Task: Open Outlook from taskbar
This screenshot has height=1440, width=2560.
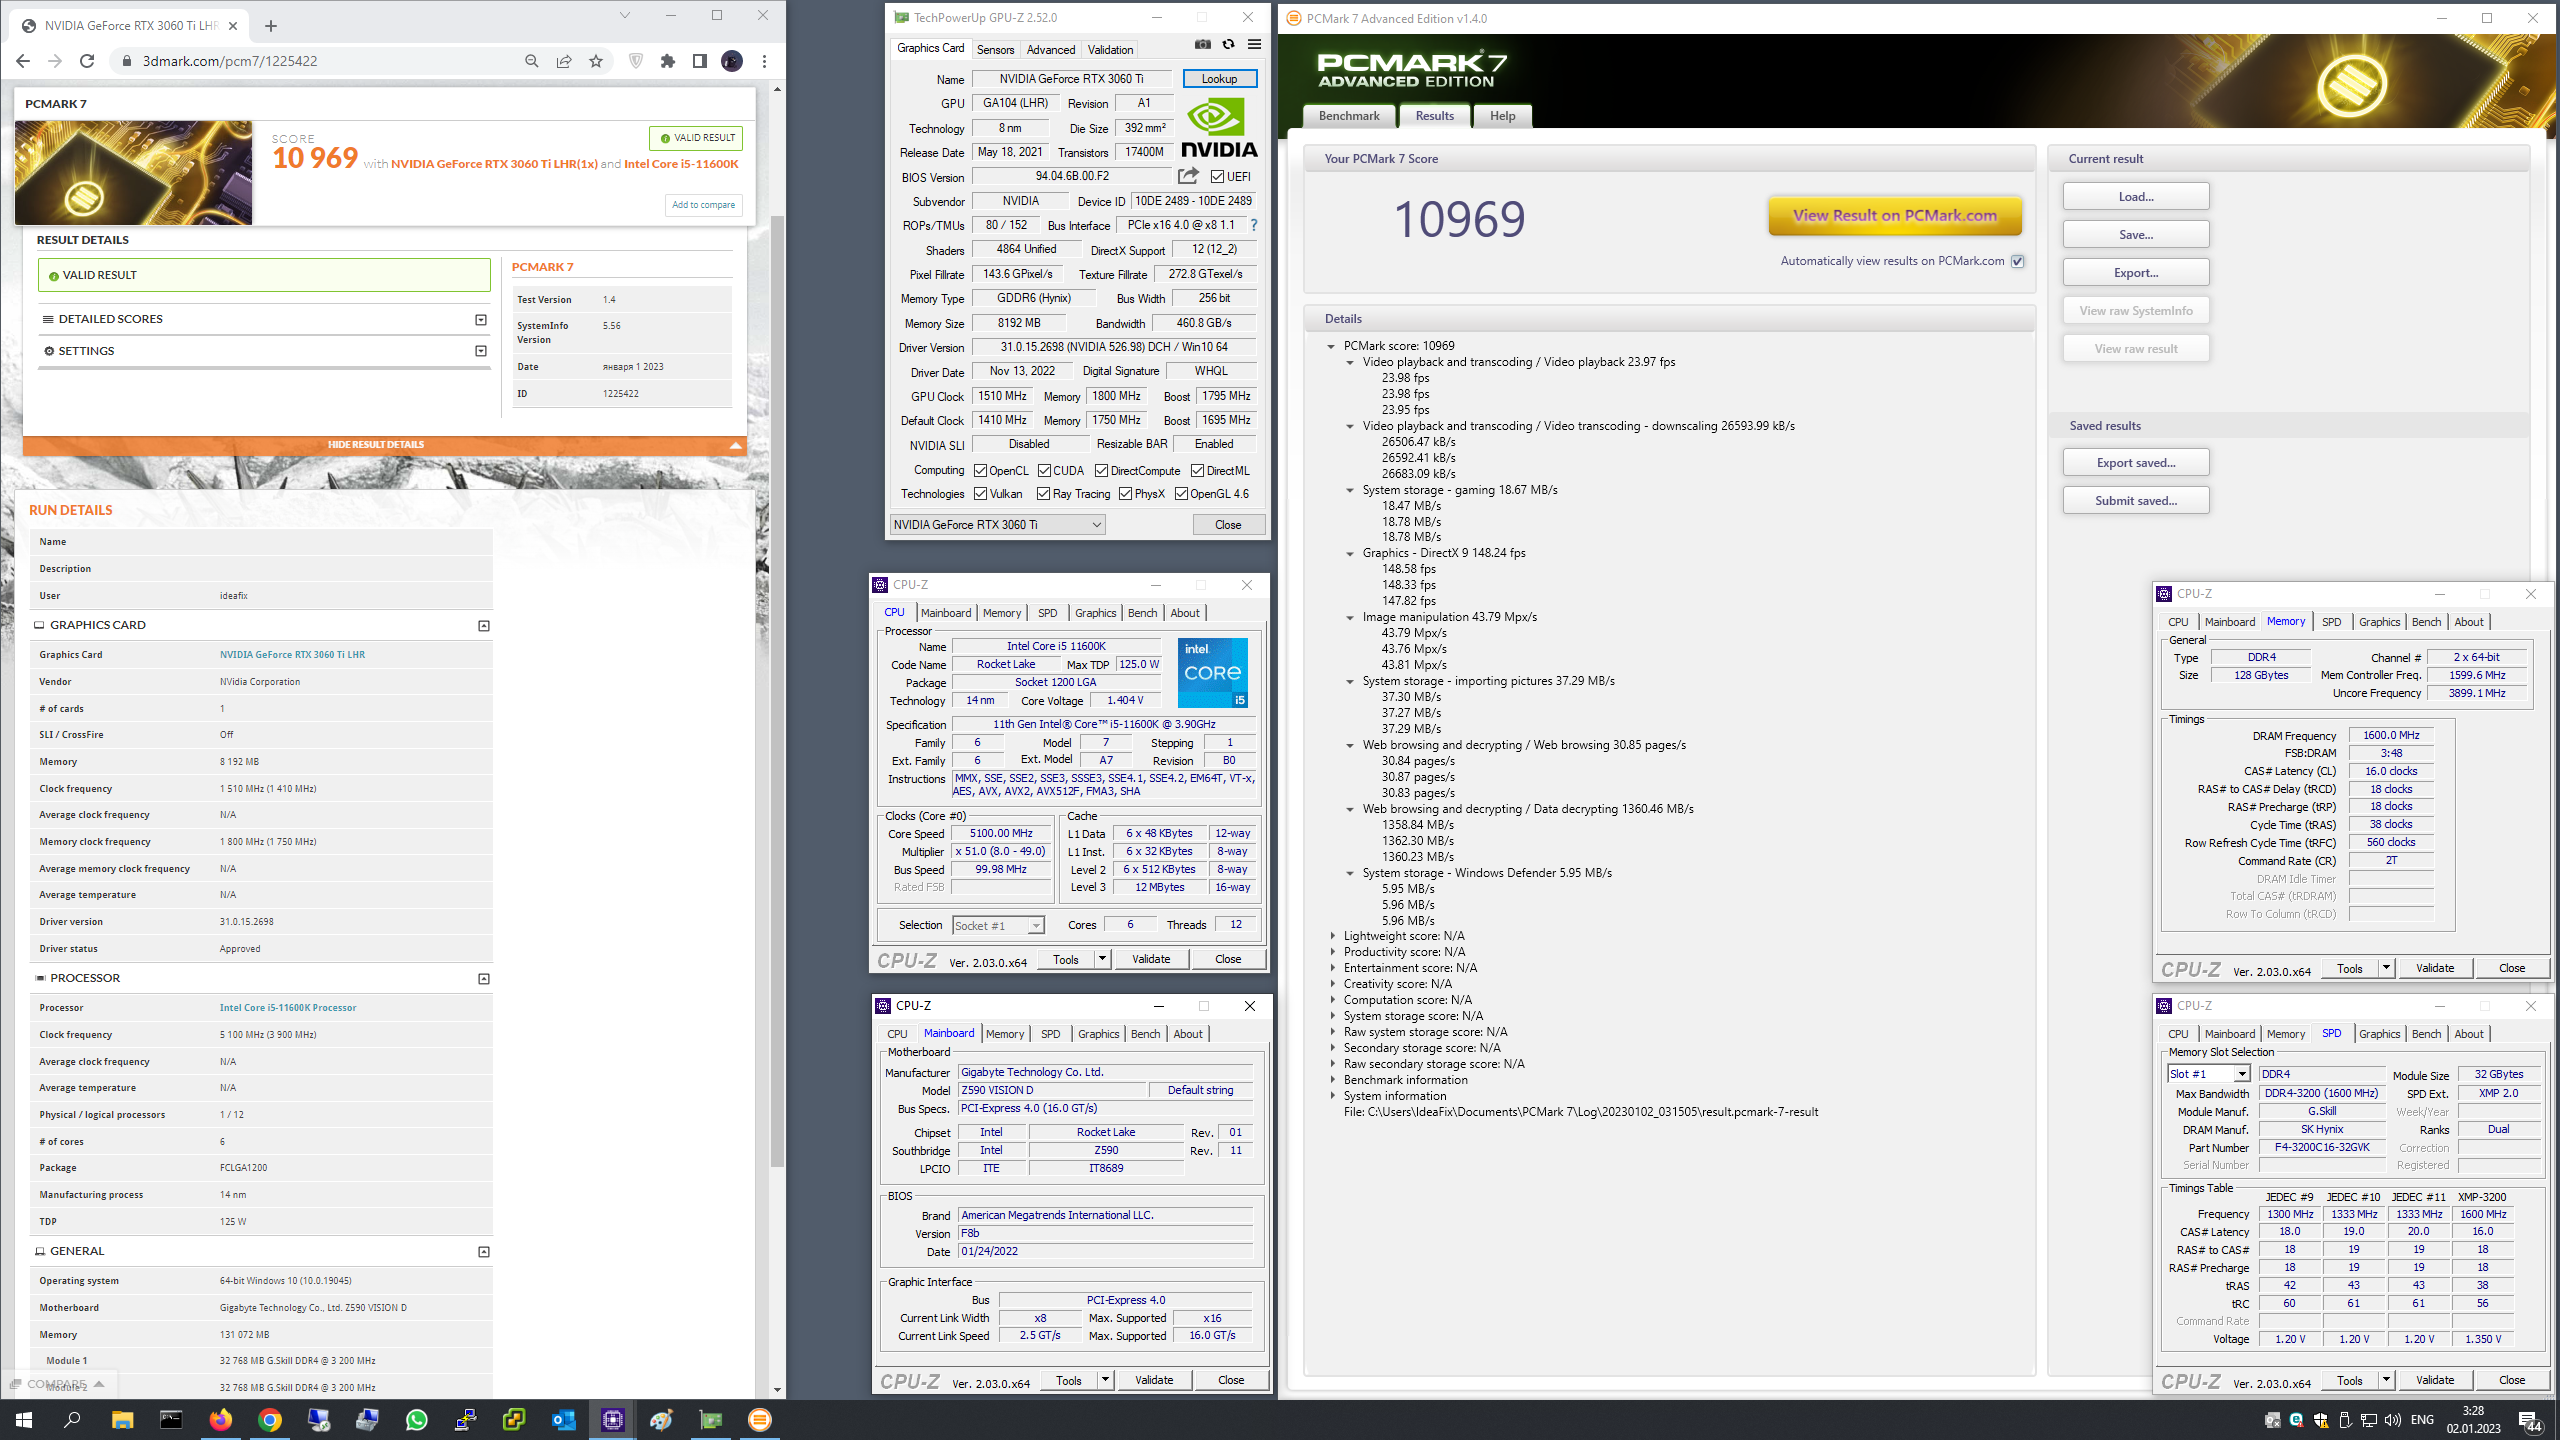Action: 564,1420
